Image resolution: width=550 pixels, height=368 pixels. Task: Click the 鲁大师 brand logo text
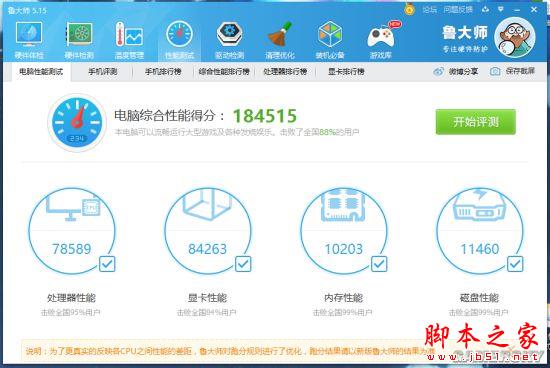[465, 33]
